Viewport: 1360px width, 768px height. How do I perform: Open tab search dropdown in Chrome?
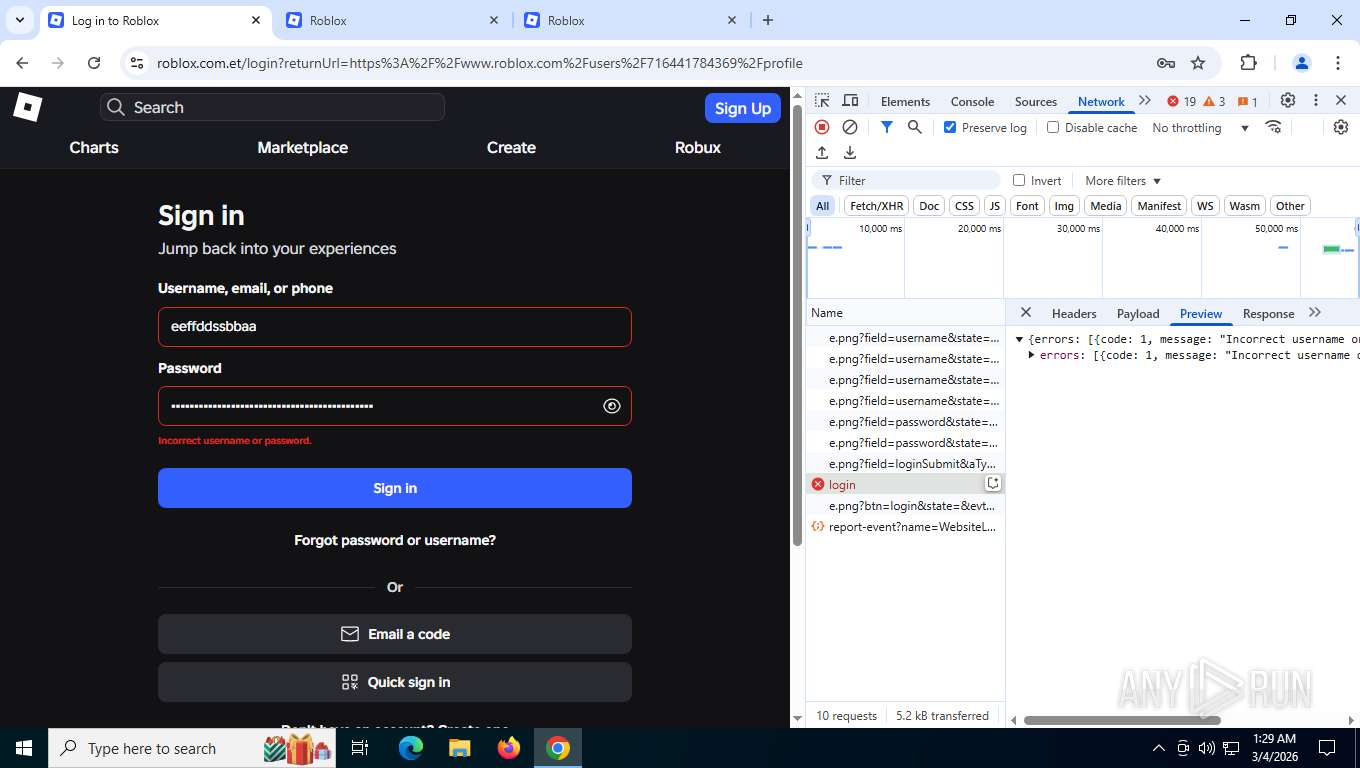click(x=20, y=20)
